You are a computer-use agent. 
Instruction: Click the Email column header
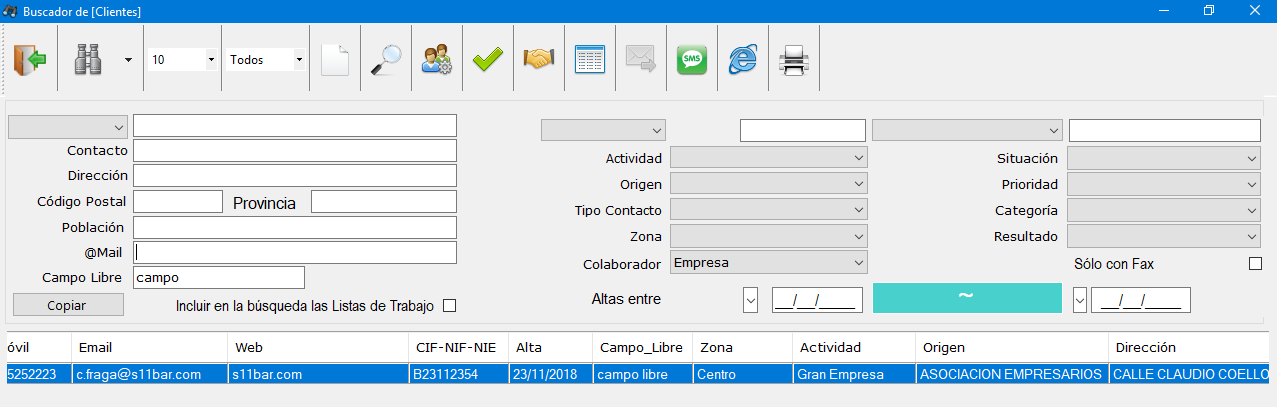pyautogui.click(x=149, y=347)
